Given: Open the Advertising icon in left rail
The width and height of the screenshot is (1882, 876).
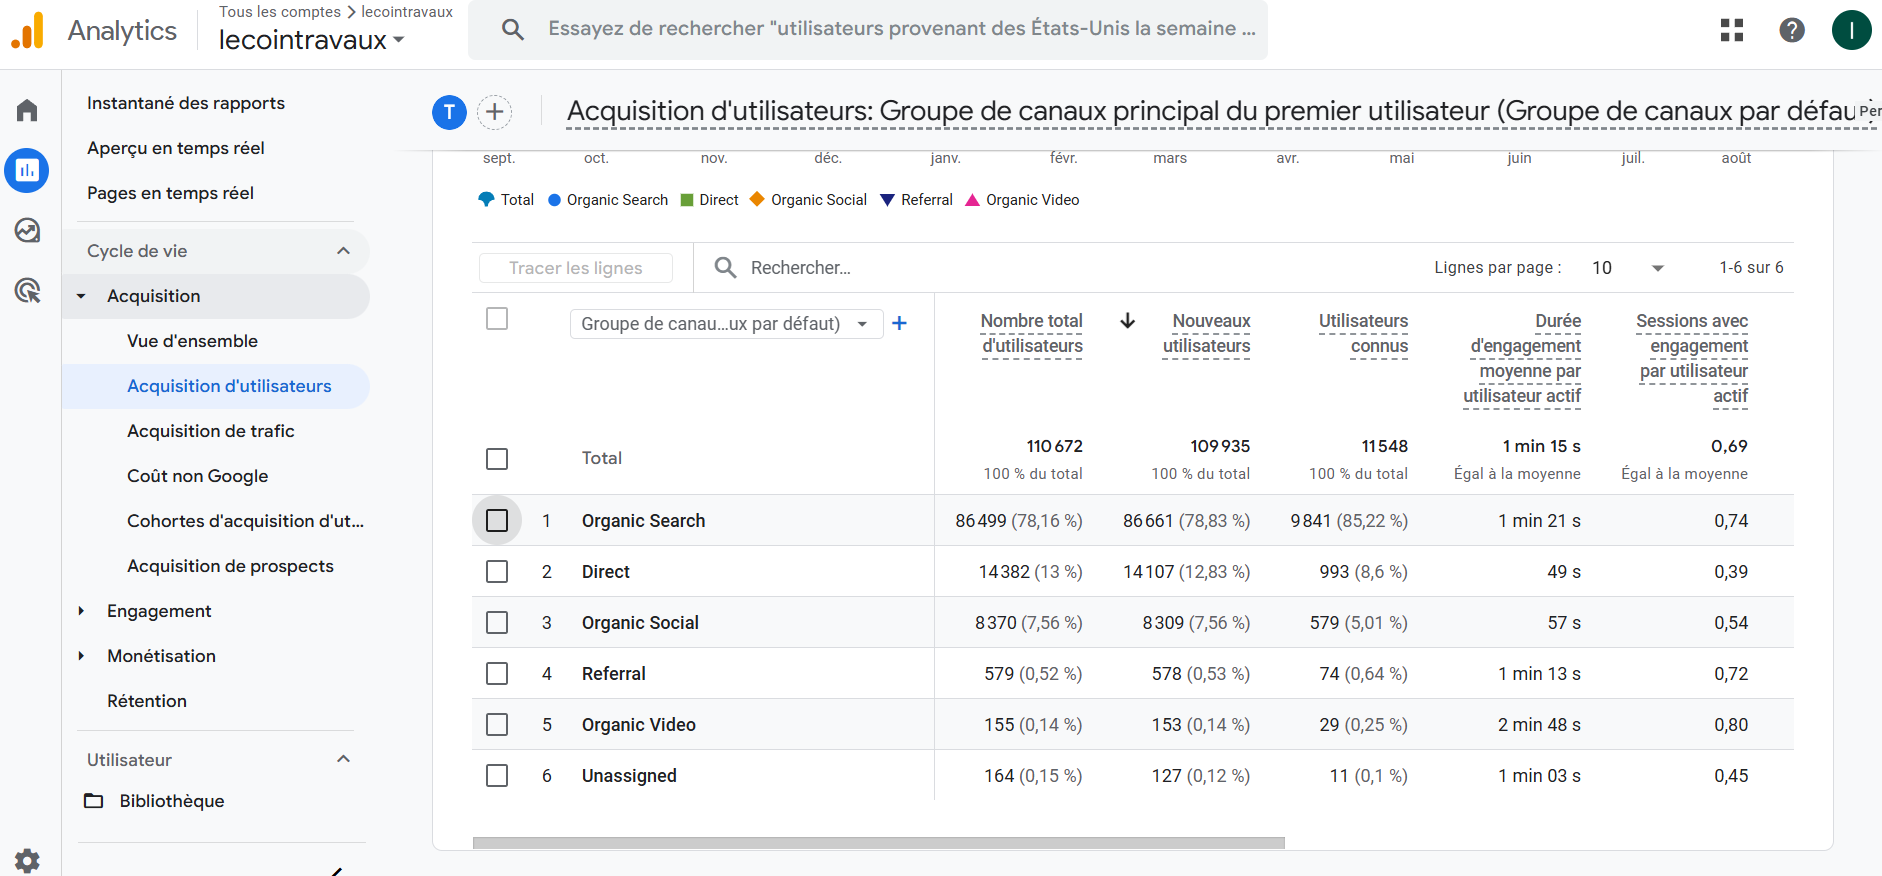Looking at the screenshot, I should 27,291.
